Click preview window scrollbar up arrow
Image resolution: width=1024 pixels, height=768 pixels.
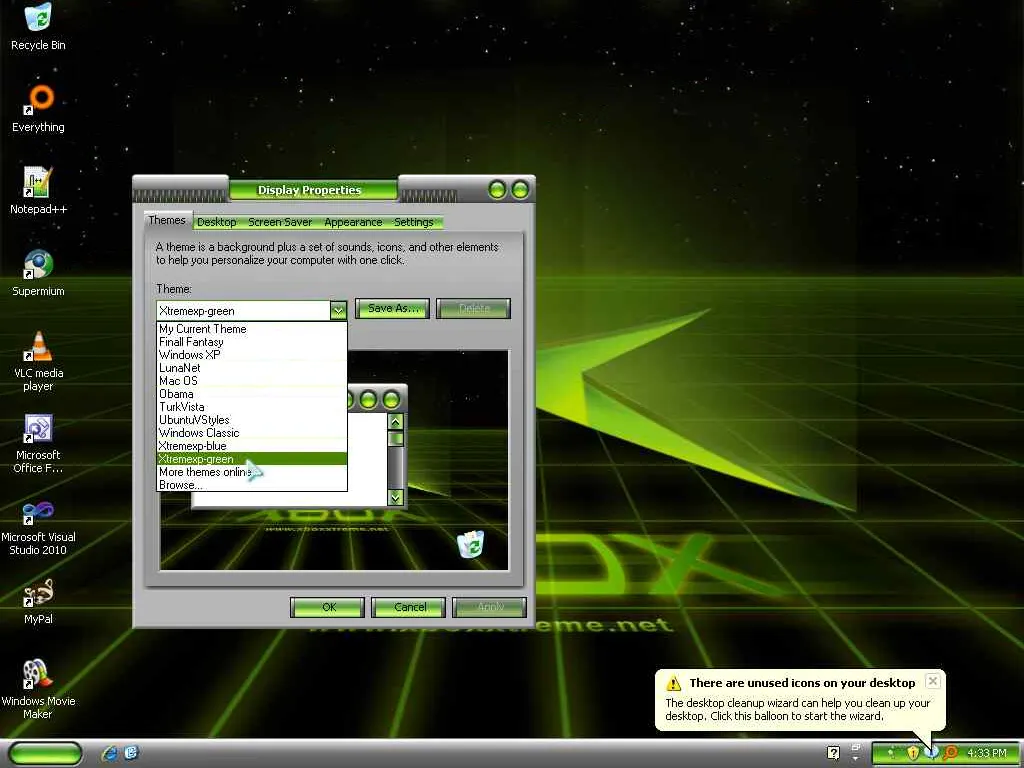pyautogui.click(x=395, y=422)
